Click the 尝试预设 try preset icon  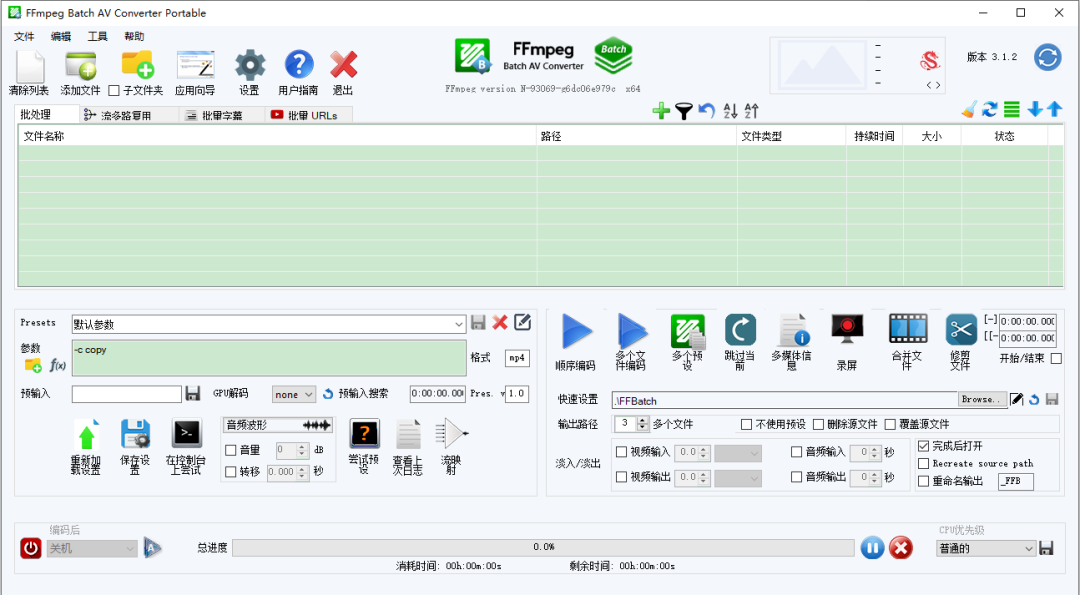(x=364, y=435)
